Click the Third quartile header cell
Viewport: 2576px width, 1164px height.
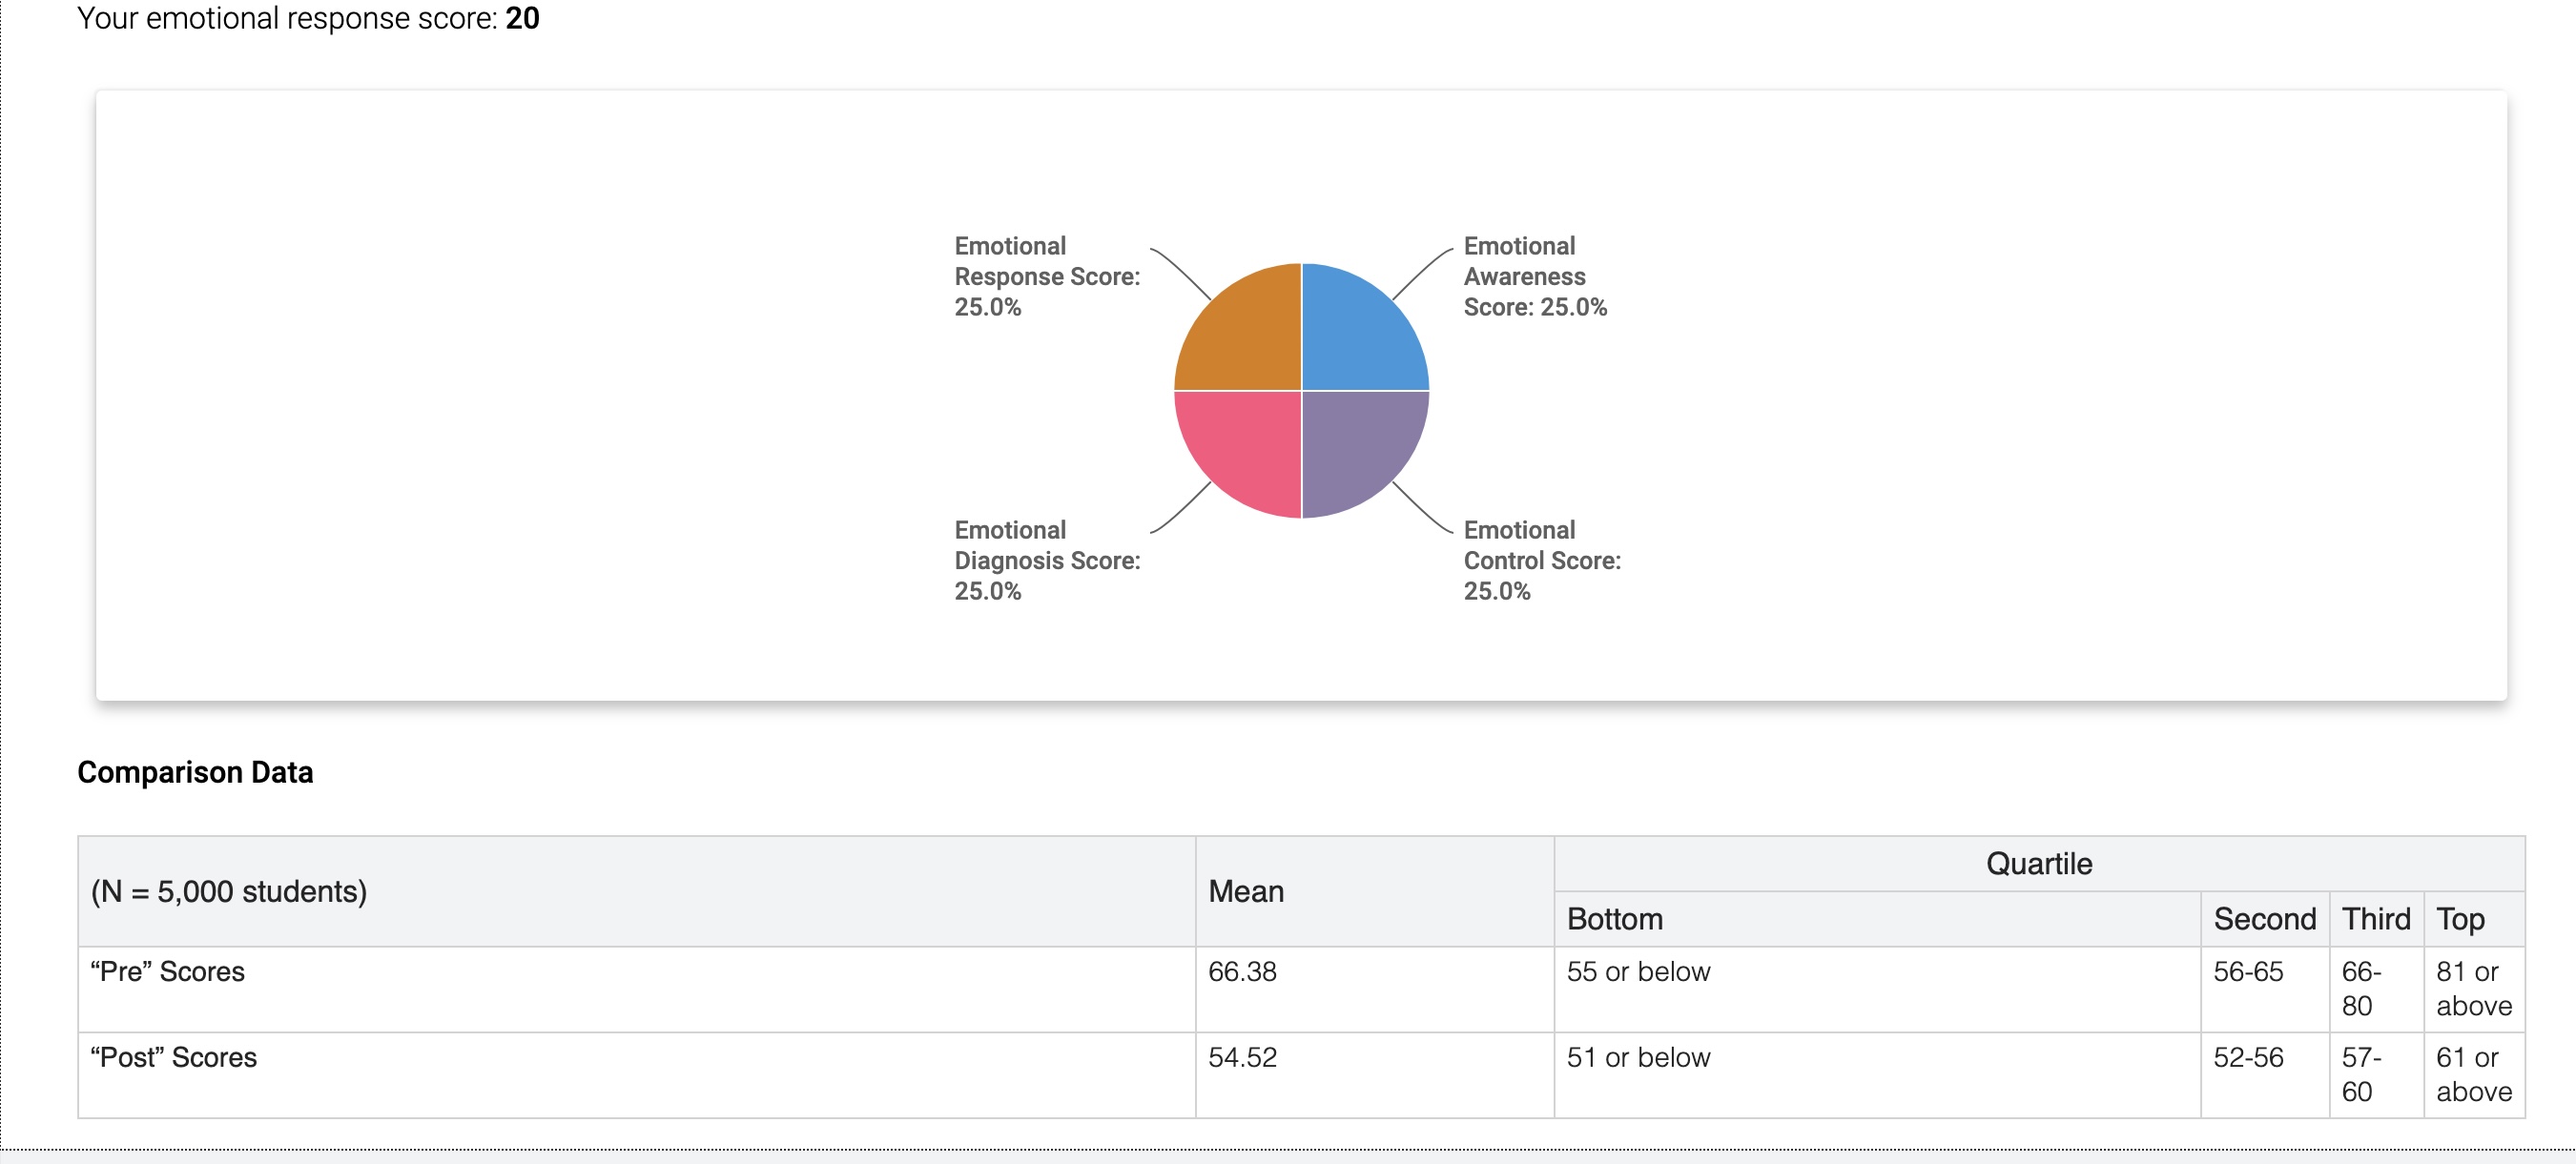[x=2375, y=919]
